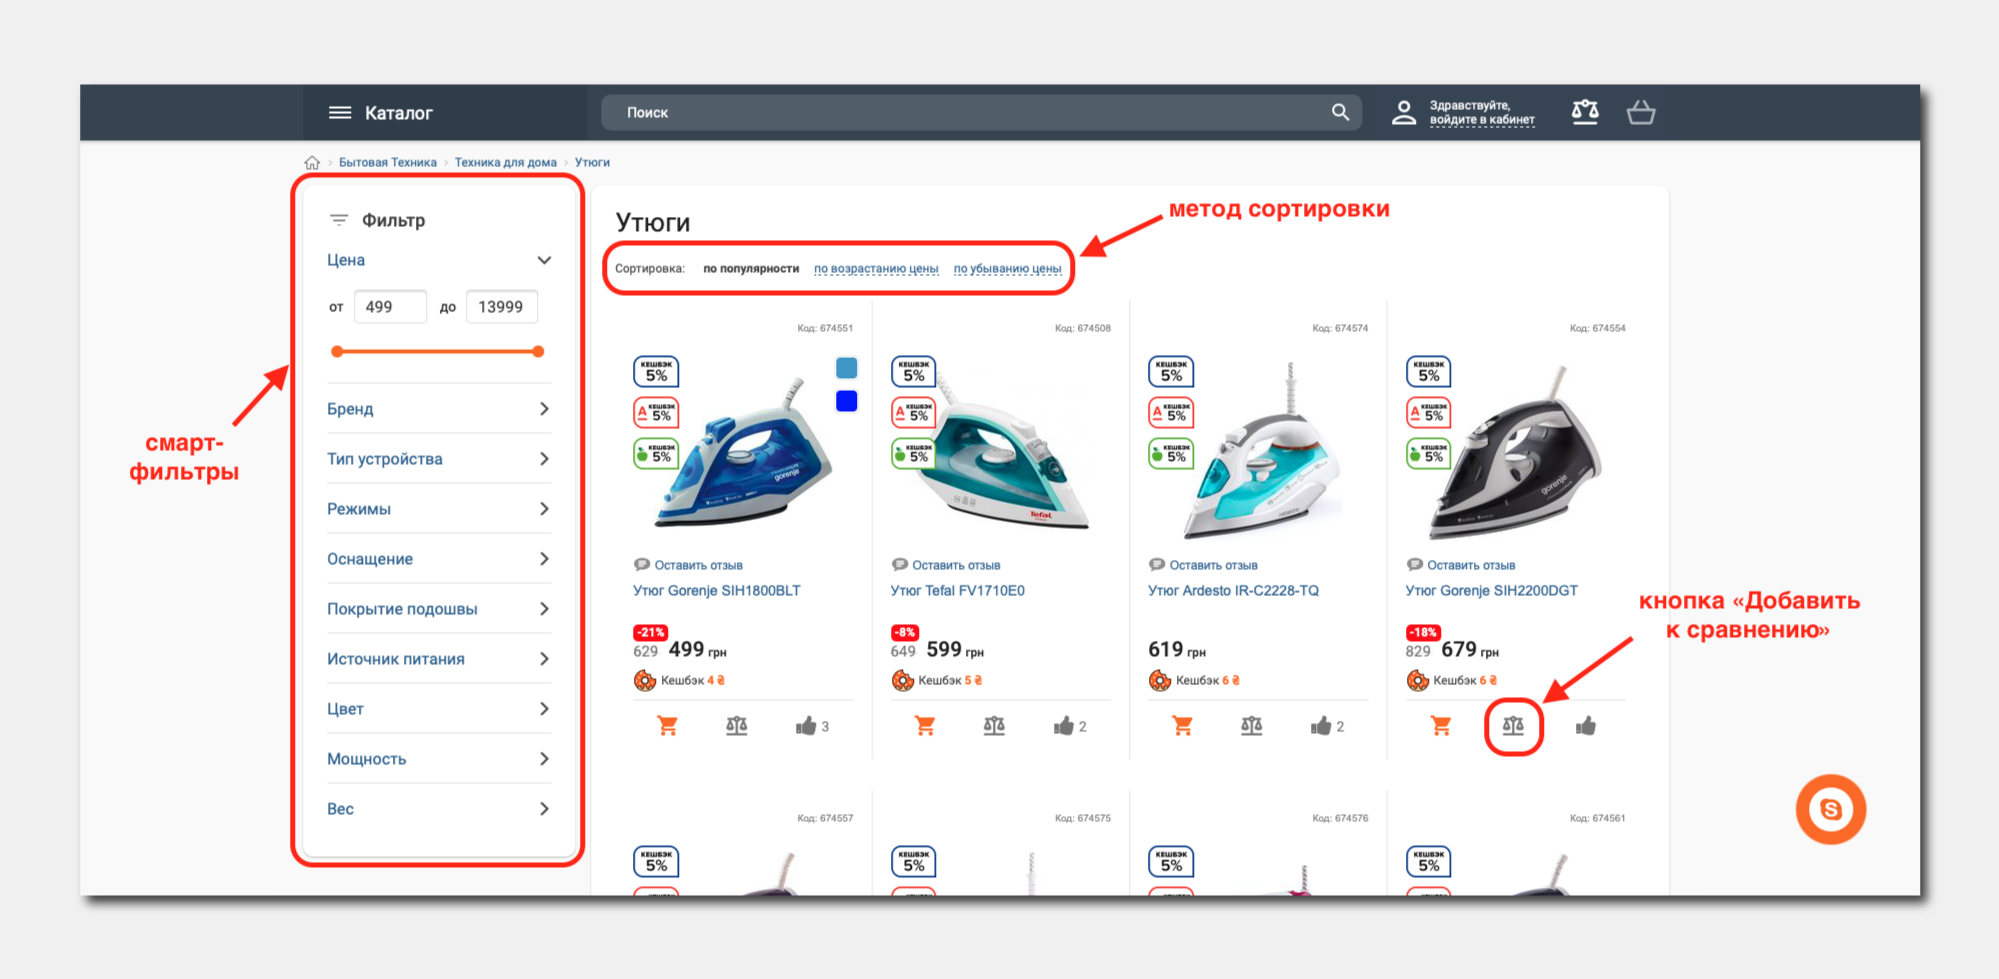Sort by по возрастанию цены
Image resolution: width=1999 pixels, height=979 pixels.
coord(876,269)
